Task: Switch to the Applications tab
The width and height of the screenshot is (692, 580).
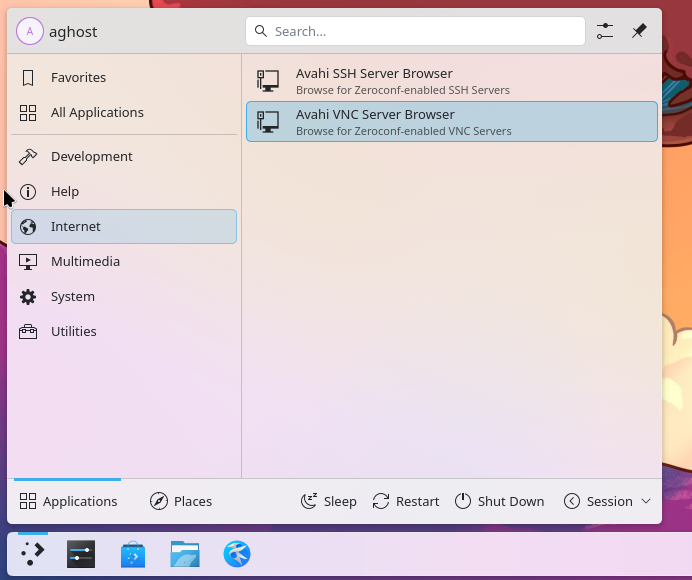Action: click(68, 501)
